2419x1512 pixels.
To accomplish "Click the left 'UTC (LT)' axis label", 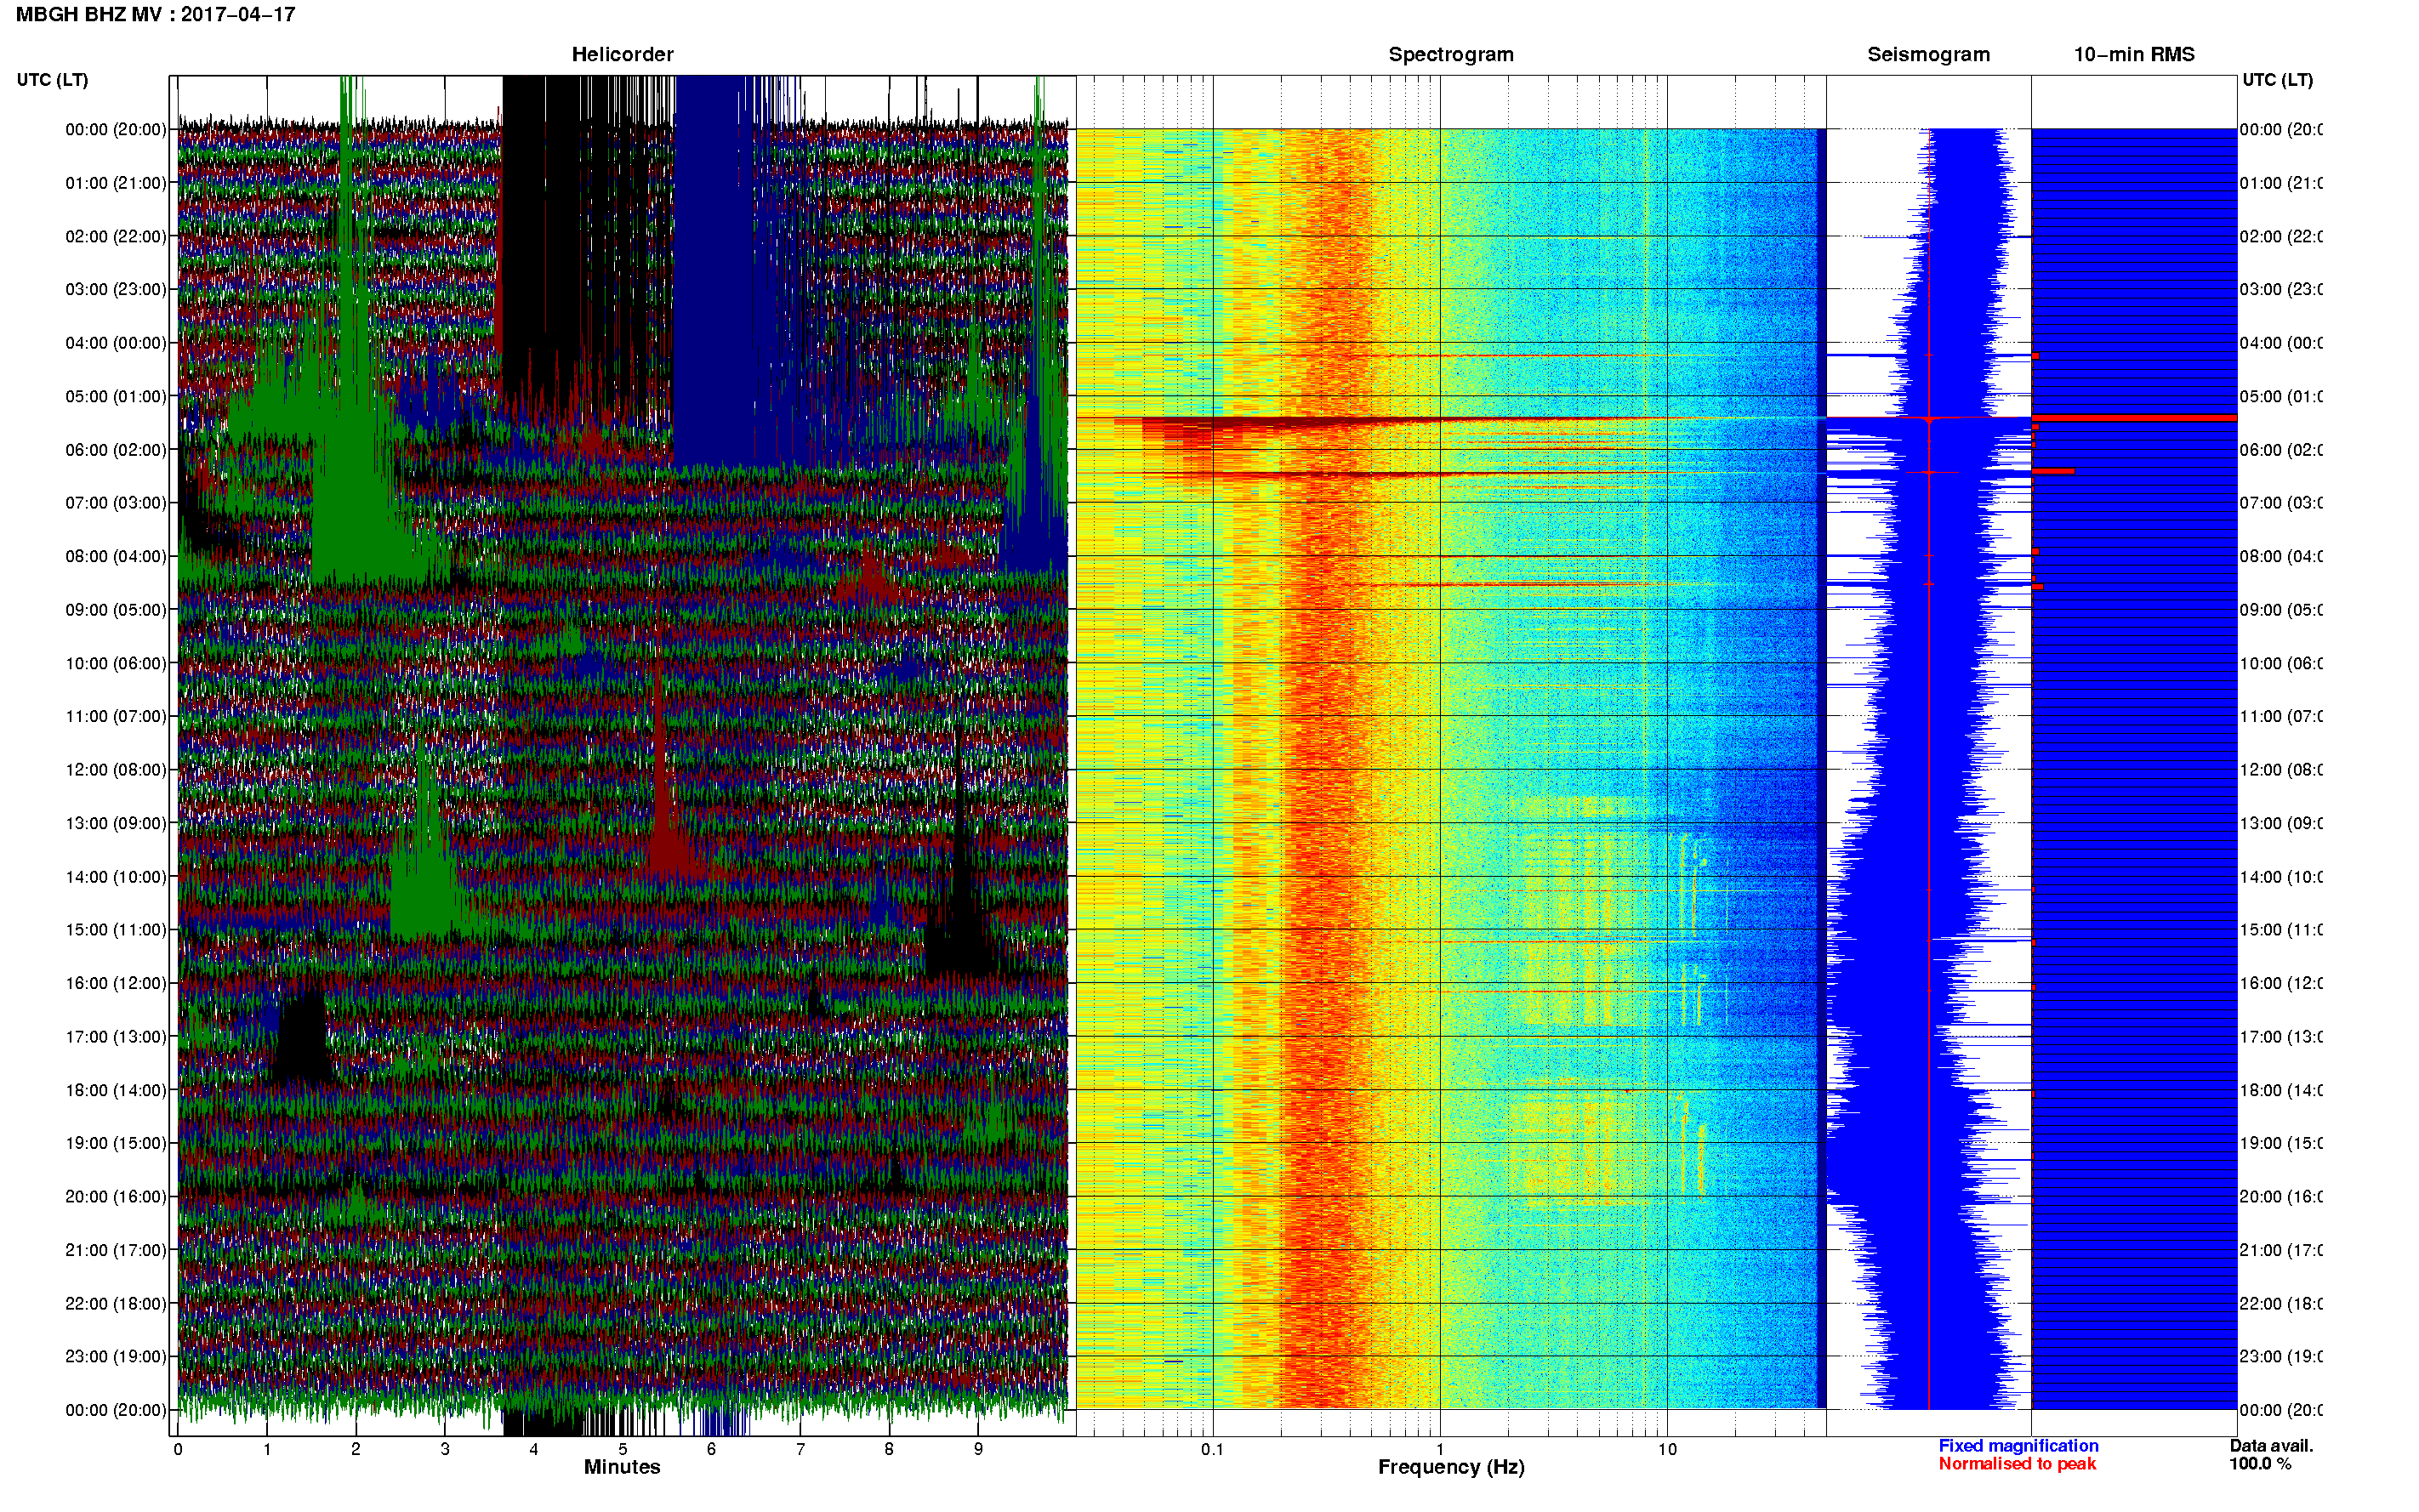I will coord(52,79).
